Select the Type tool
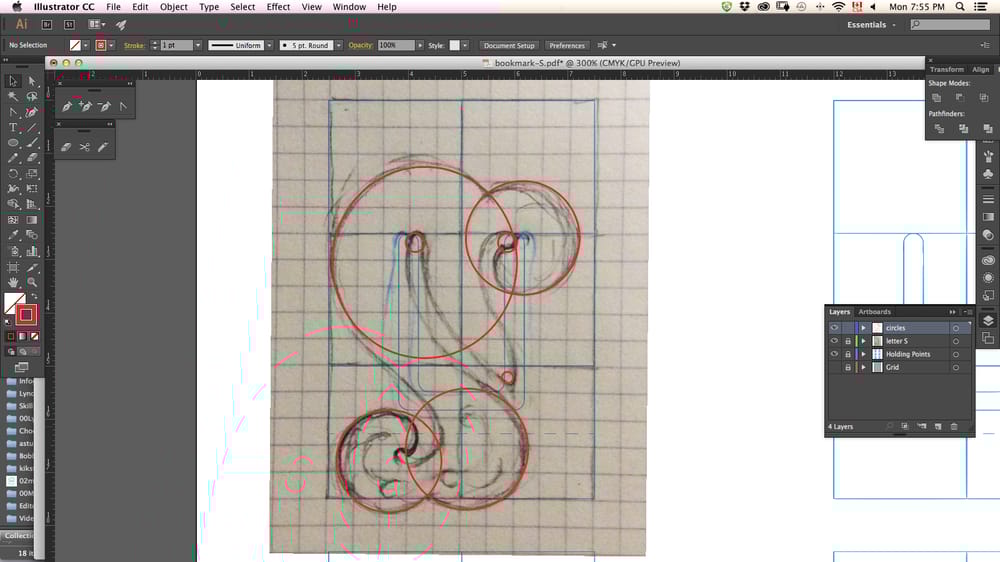 point(13,128)
